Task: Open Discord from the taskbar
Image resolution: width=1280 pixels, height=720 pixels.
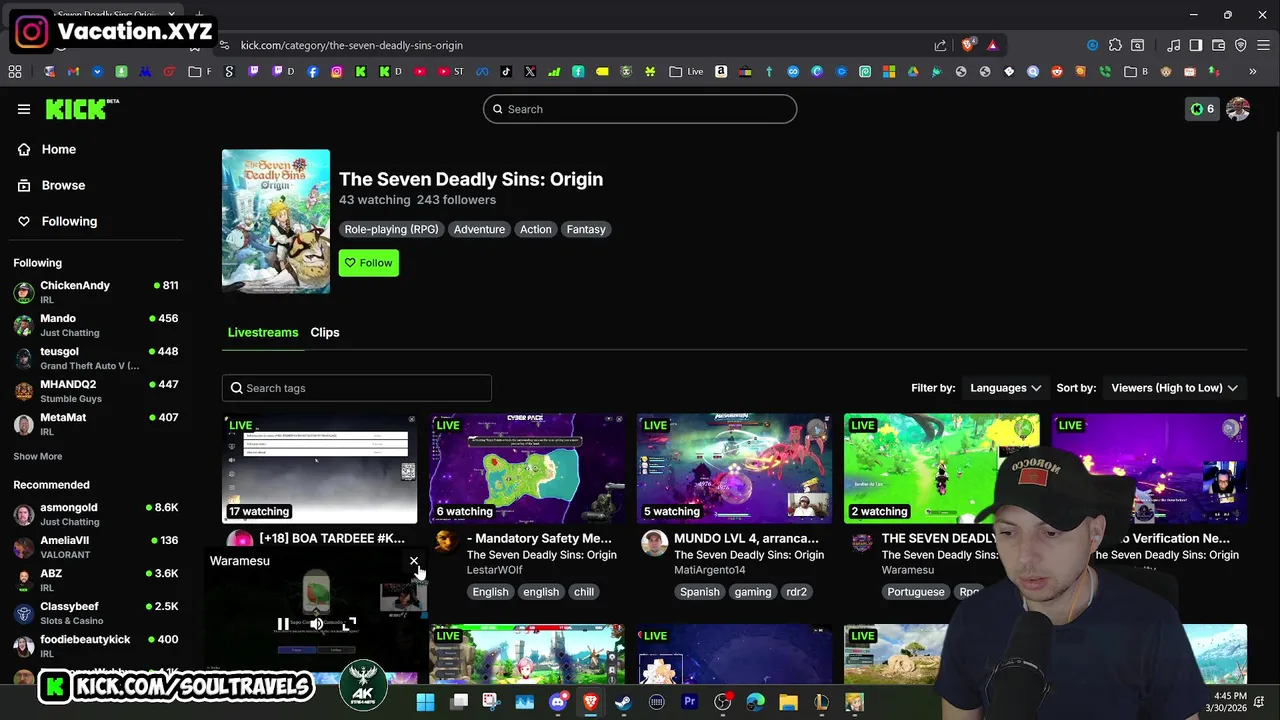Action: coord(557,702)
